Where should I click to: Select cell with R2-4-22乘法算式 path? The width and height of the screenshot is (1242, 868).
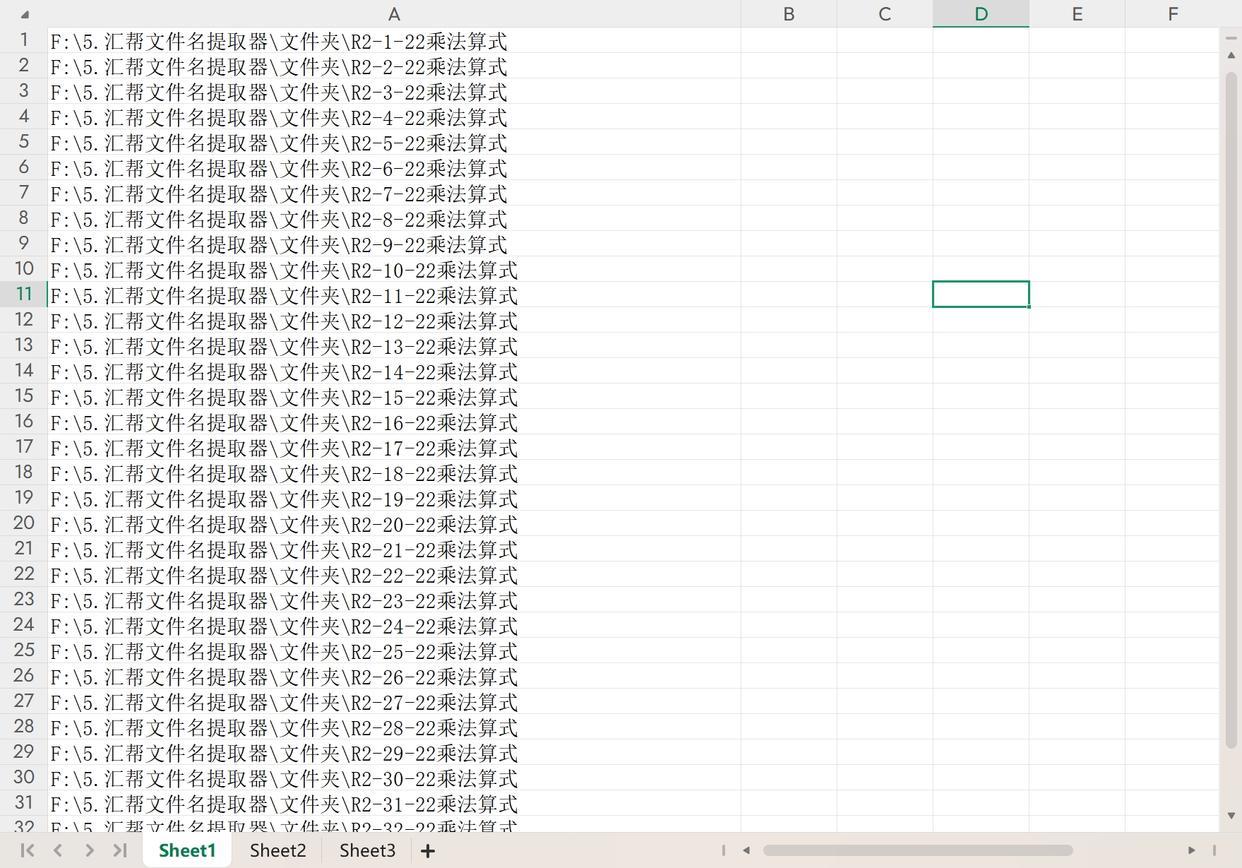click(x=394, y=117)
